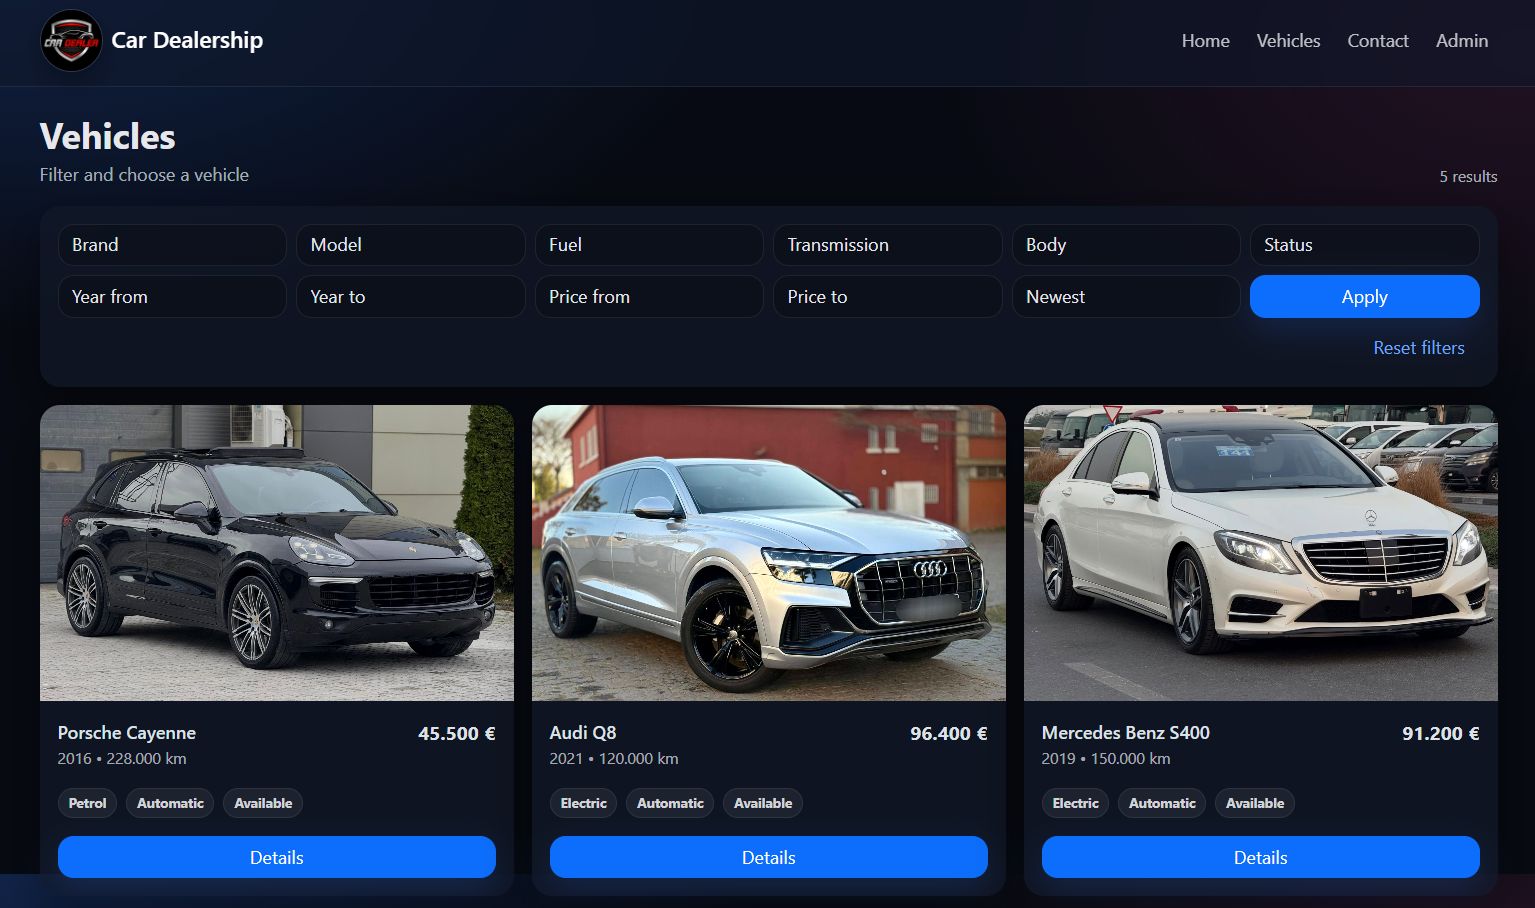Click the Car Dealer logo icon

71,41
